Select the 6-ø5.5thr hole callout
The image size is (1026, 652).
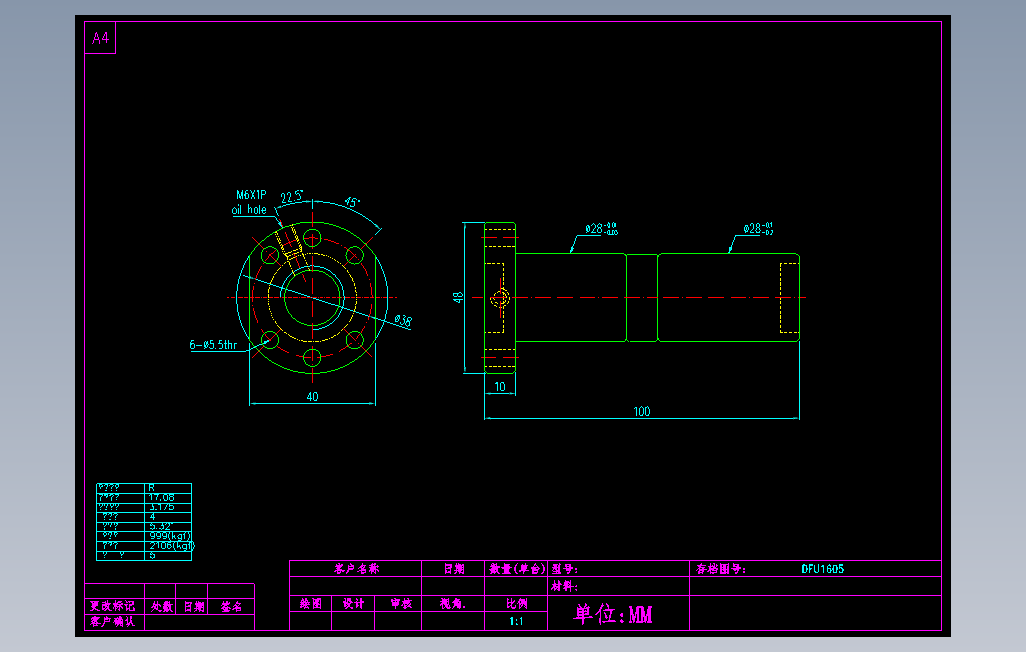[213, 344]
